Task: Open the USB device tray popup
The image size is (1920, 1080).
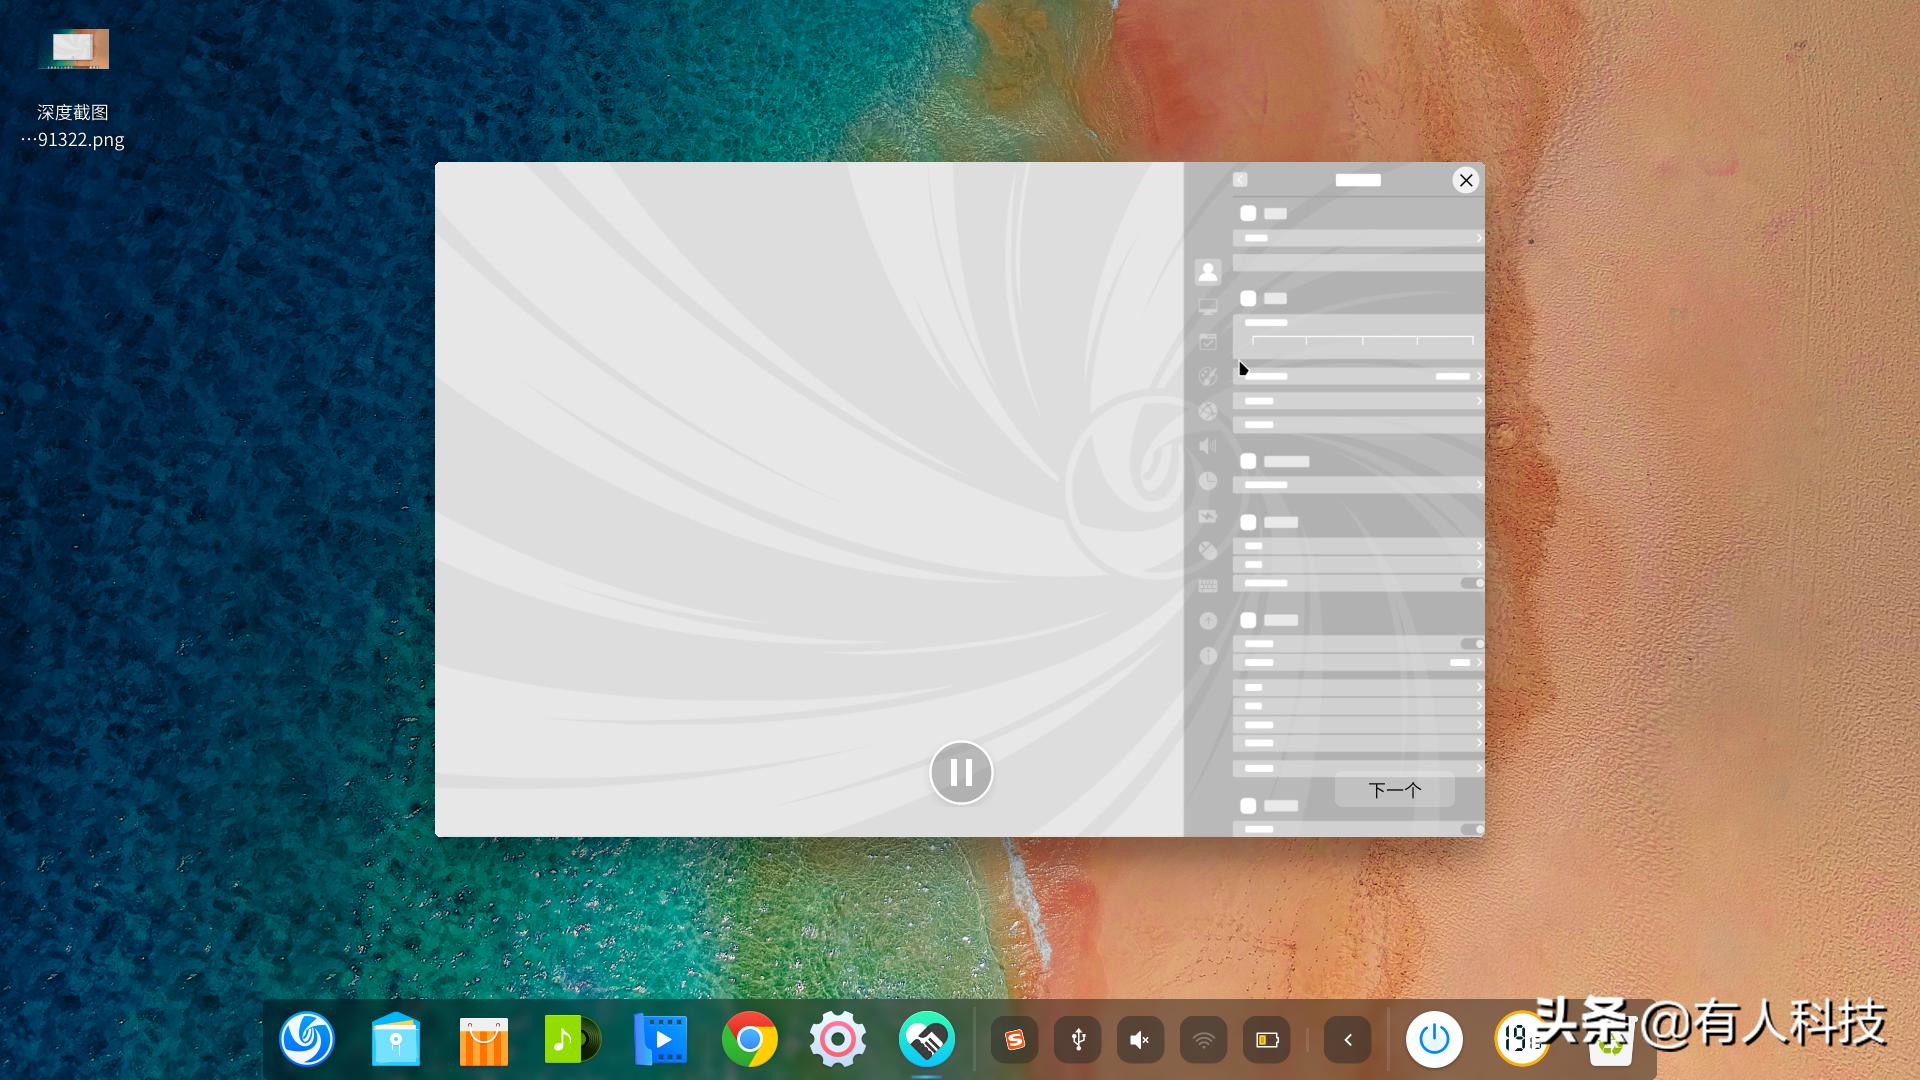Action: [x=1077, y=1040]
